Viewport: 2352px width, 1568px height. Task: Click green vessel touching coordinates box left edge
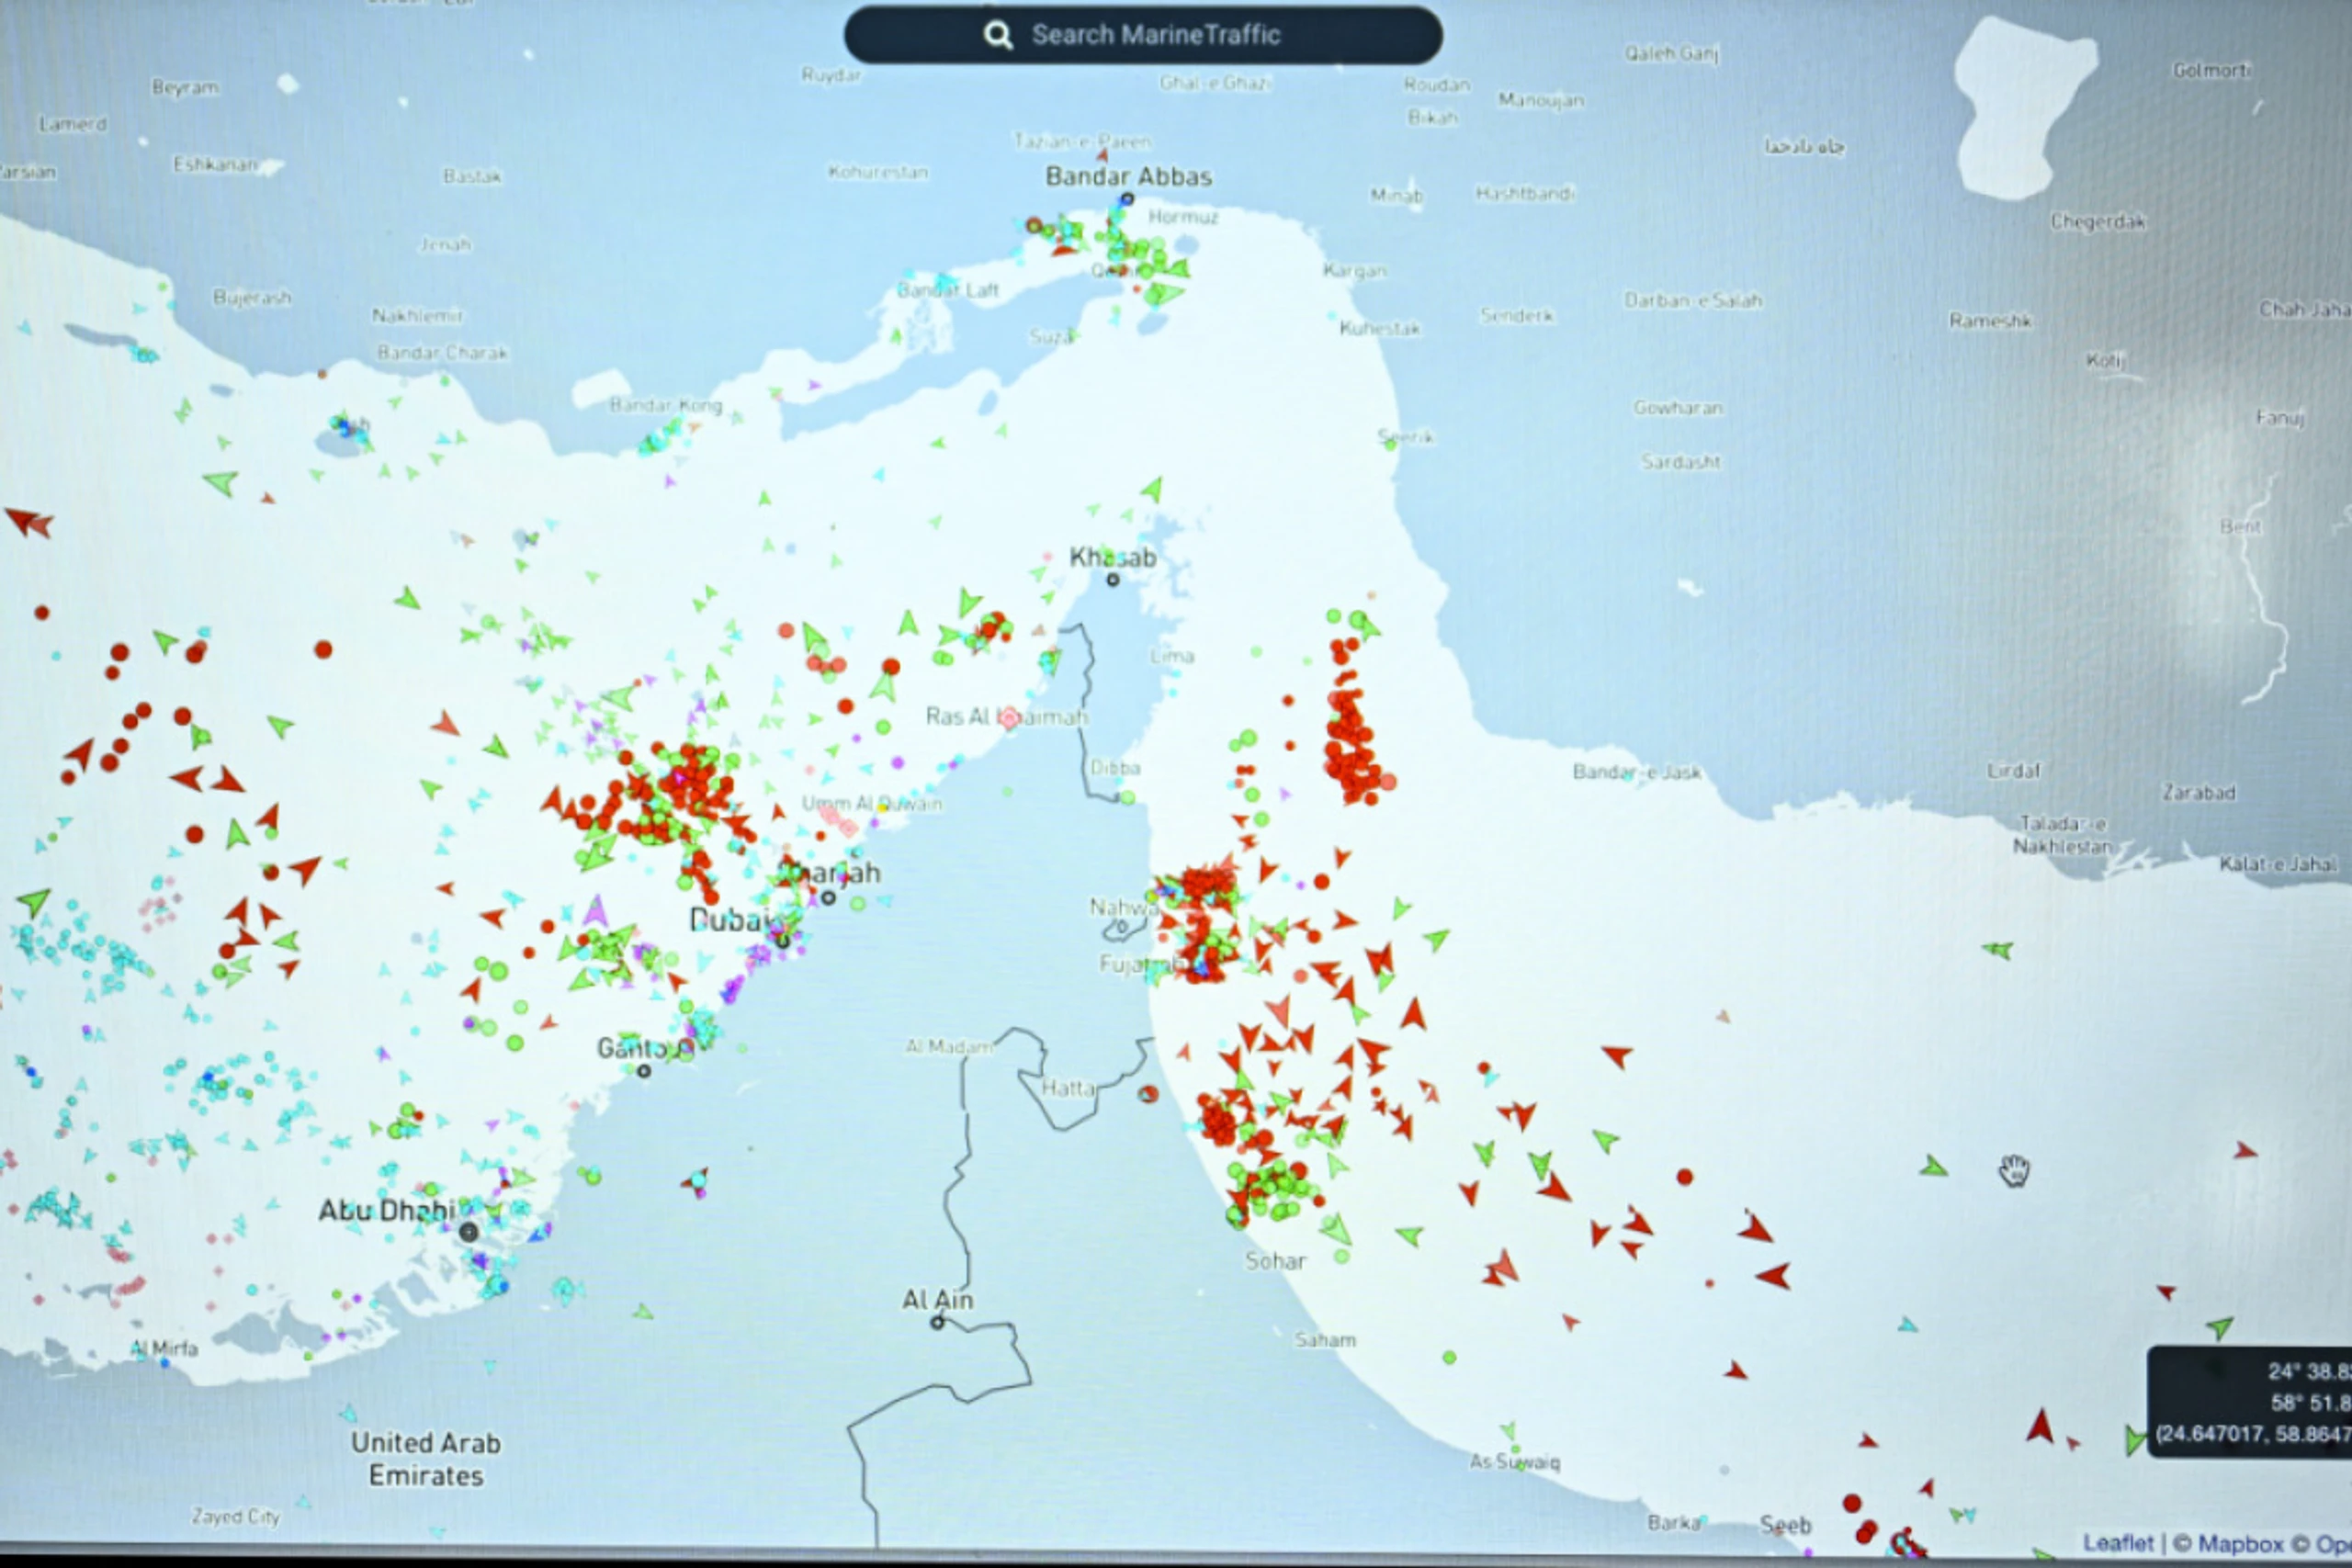tap(2135, 1441)
